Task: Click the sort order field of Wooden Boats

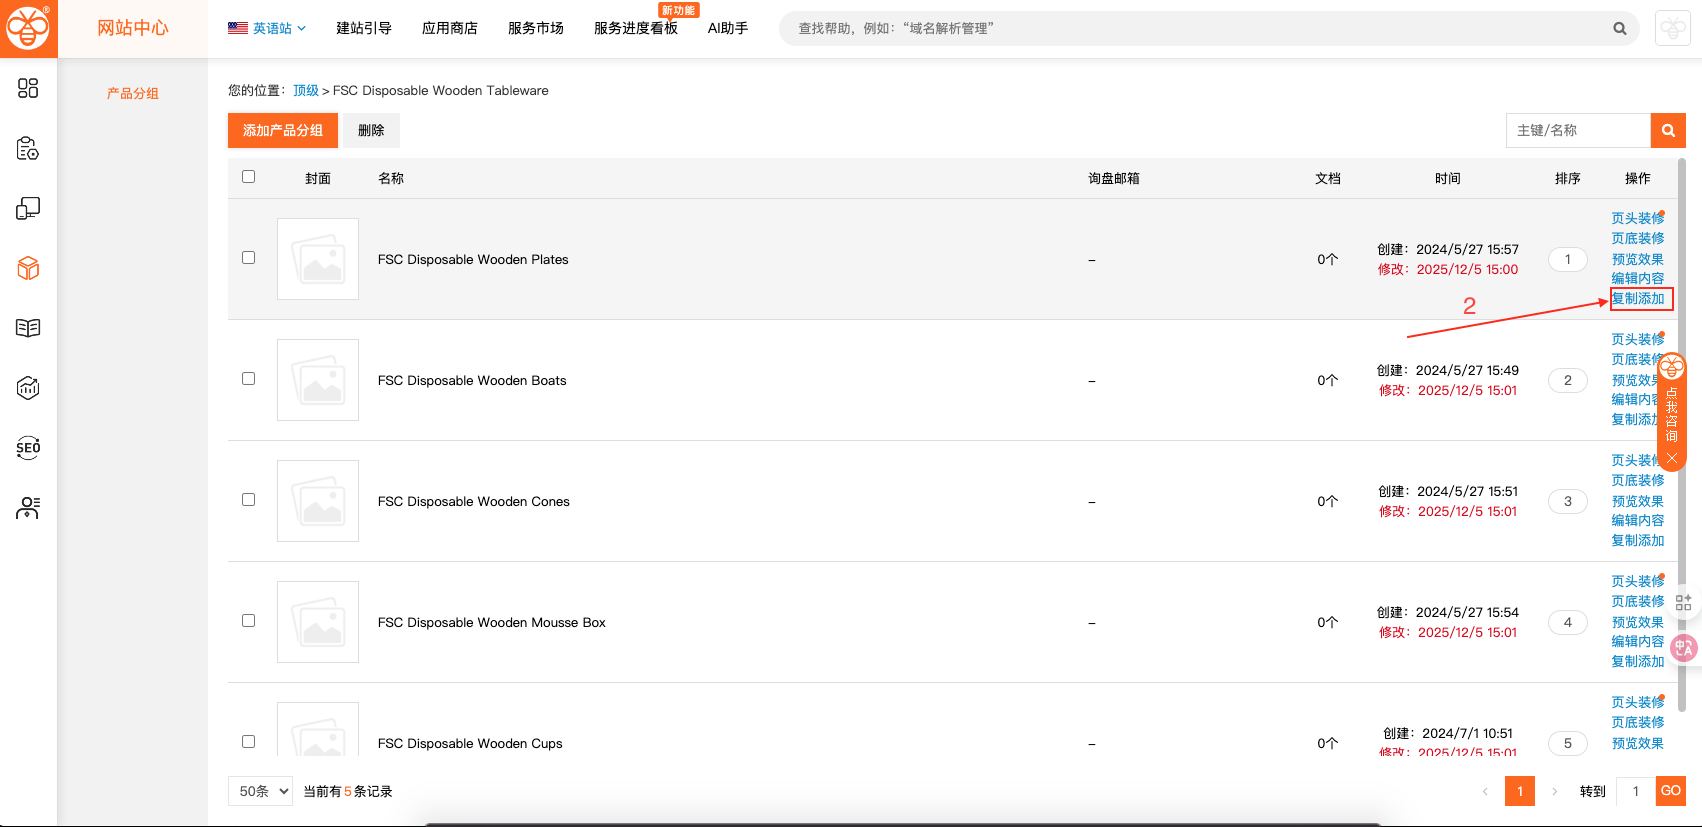Action: click(1567, 380)
